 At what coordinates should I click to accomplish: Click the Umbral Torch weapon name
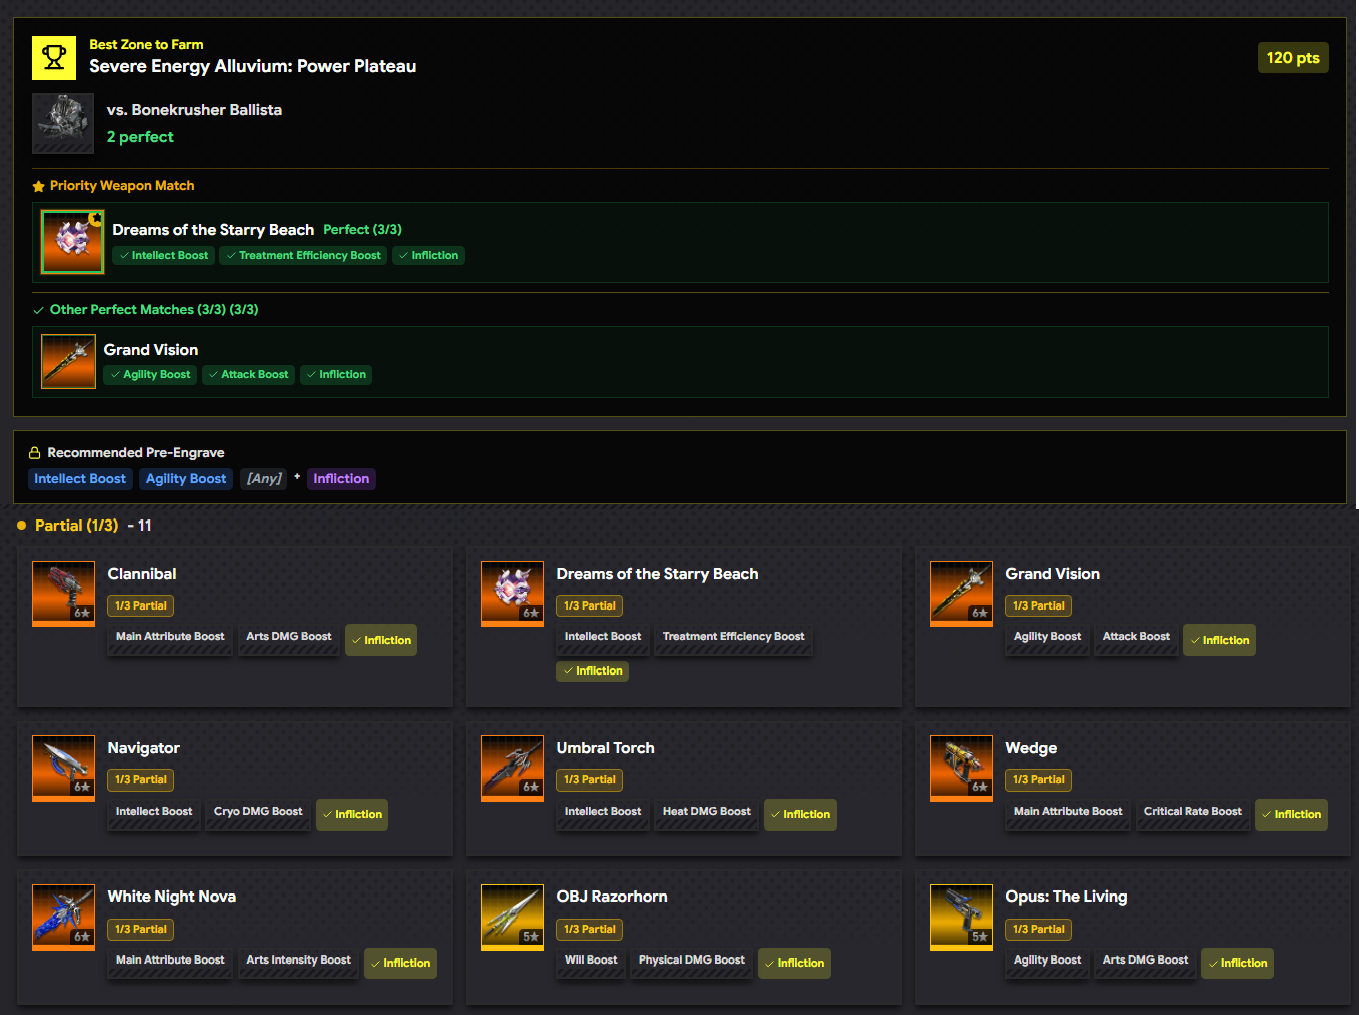tap(605, 748)
